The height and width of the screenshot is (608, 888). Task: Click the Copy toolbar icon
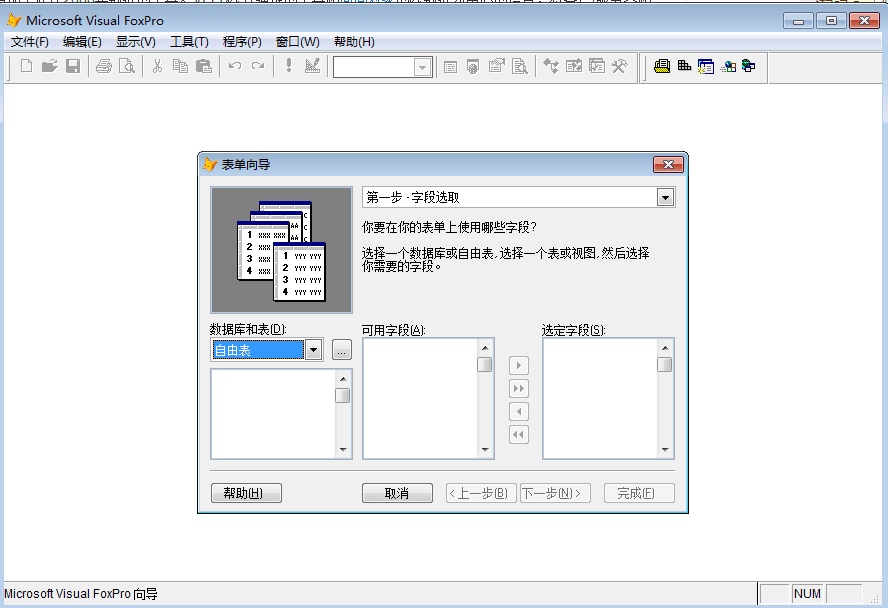[180, 66]
